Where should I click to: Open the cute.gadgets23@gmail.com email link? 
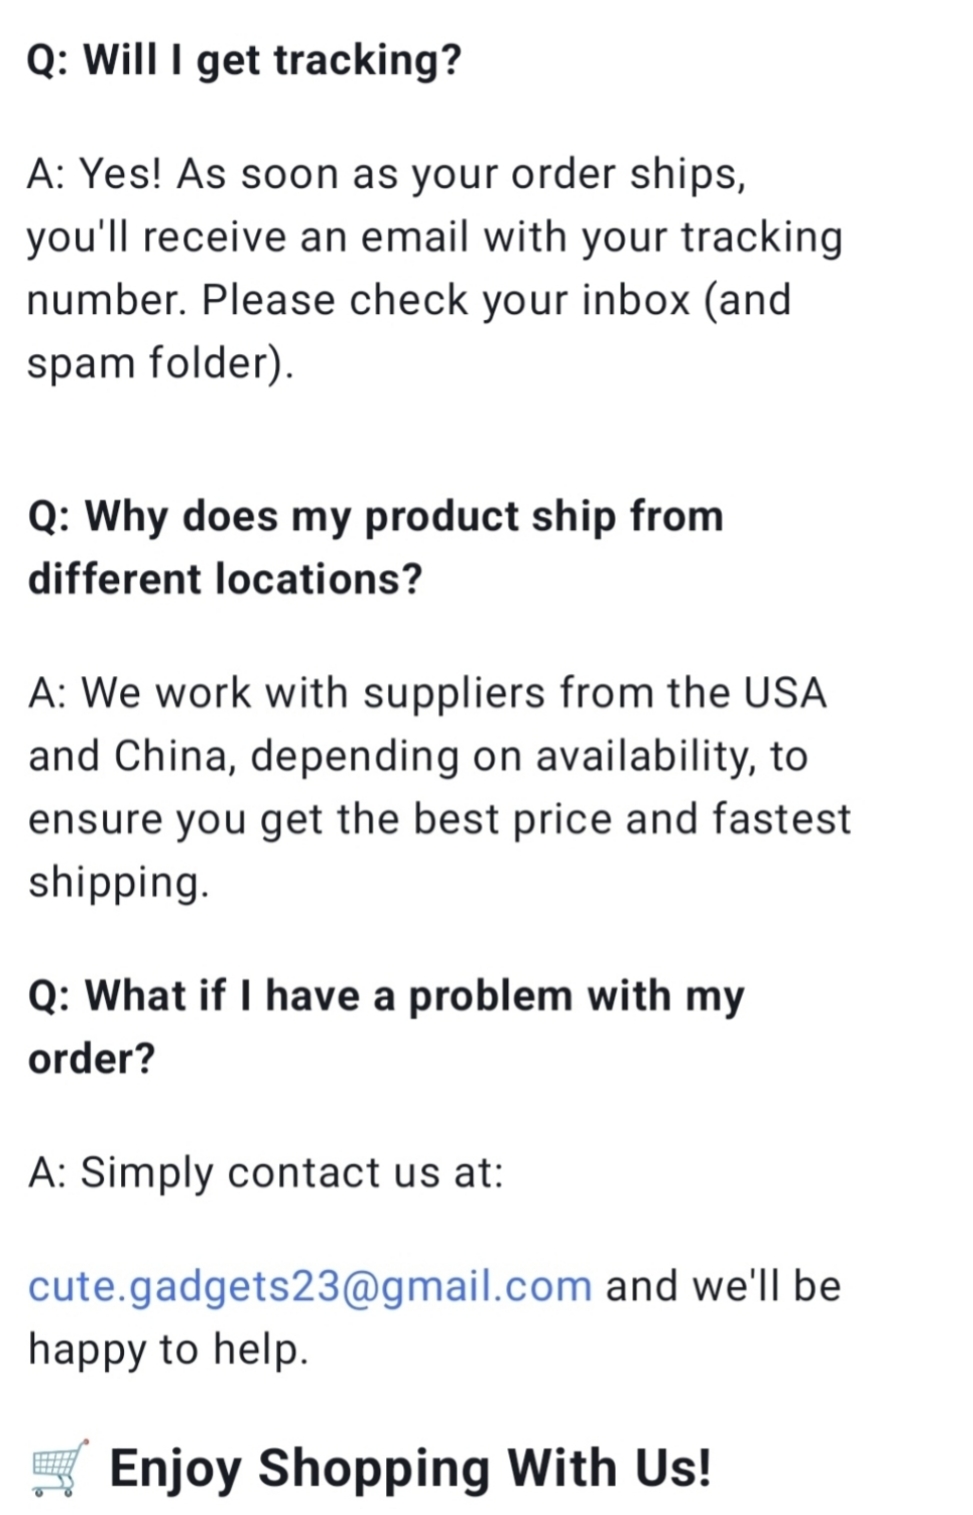coord(310,1286)
